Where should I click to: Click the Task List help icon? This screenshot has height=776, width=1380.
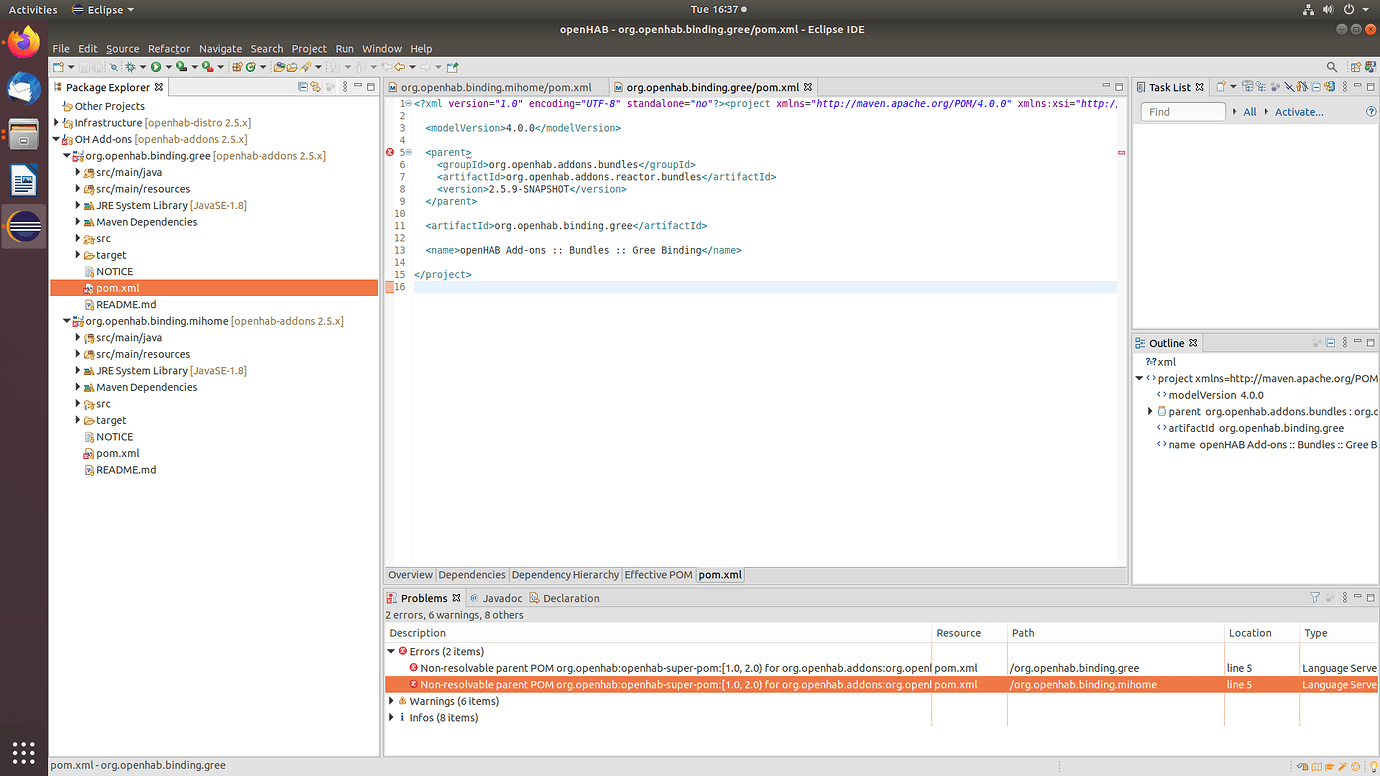coord(1371,112)
